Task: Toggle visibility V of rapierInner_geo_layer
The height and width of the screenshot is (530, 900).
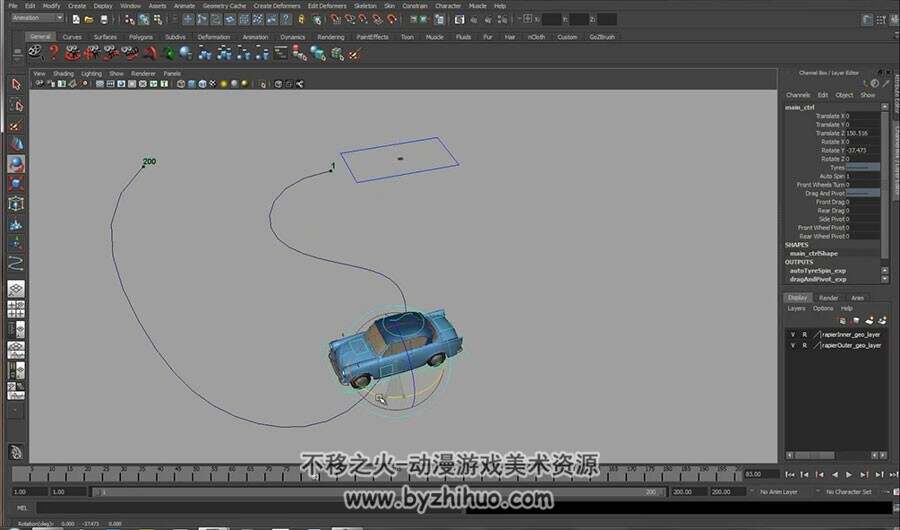Action: pos(793,334)
